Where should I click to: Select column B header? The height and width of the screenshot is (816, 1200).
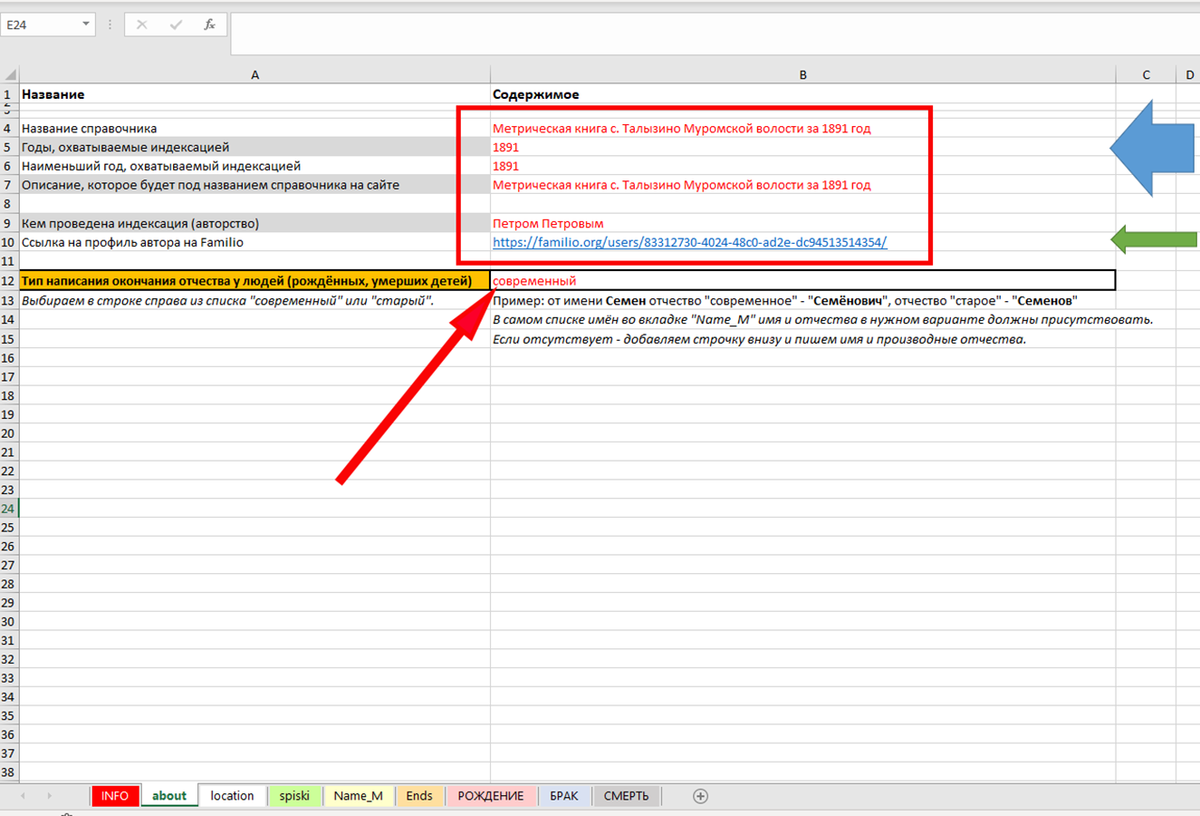coord(803,75)
